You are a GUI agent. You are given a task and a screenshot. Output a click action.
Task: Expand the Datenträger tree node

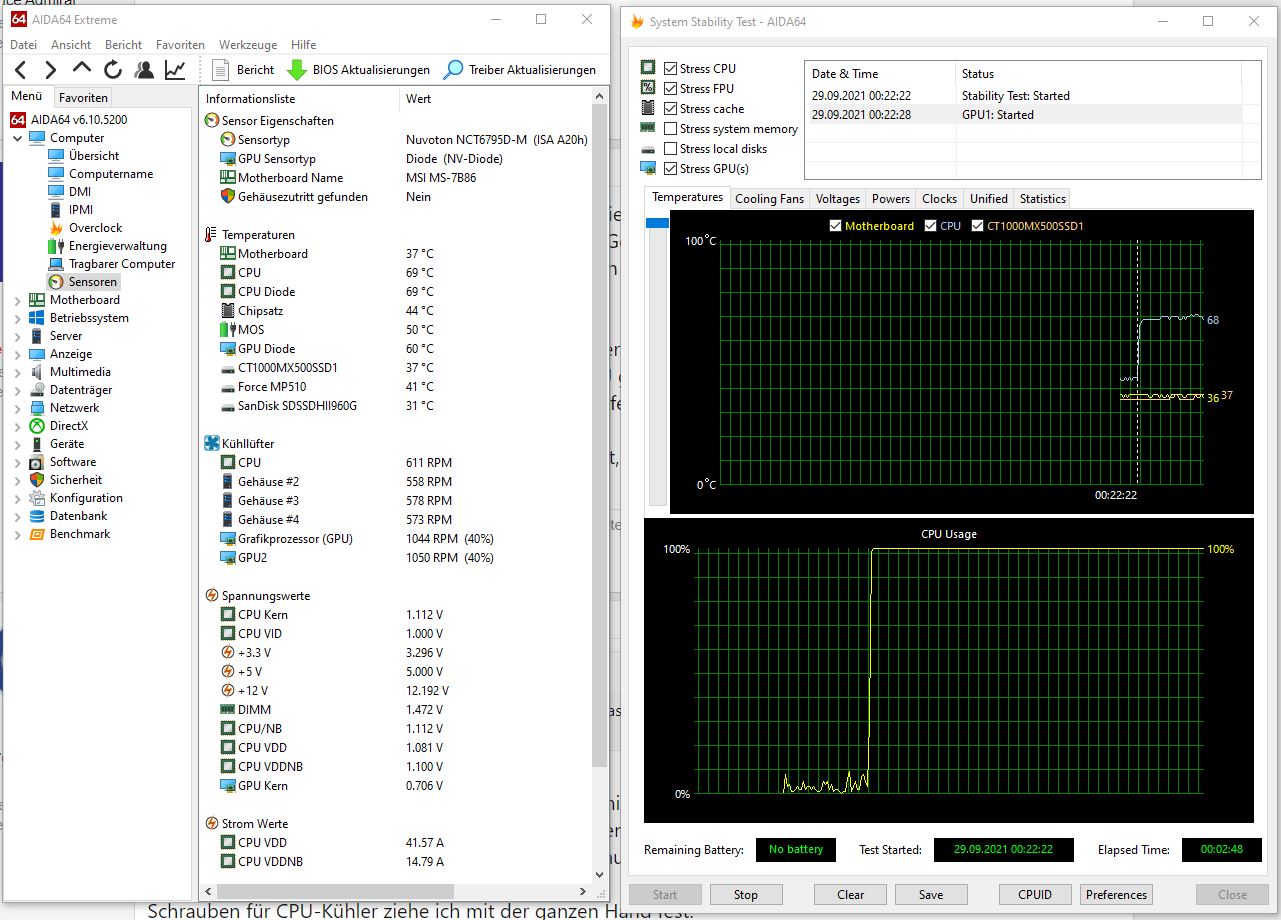18,390
